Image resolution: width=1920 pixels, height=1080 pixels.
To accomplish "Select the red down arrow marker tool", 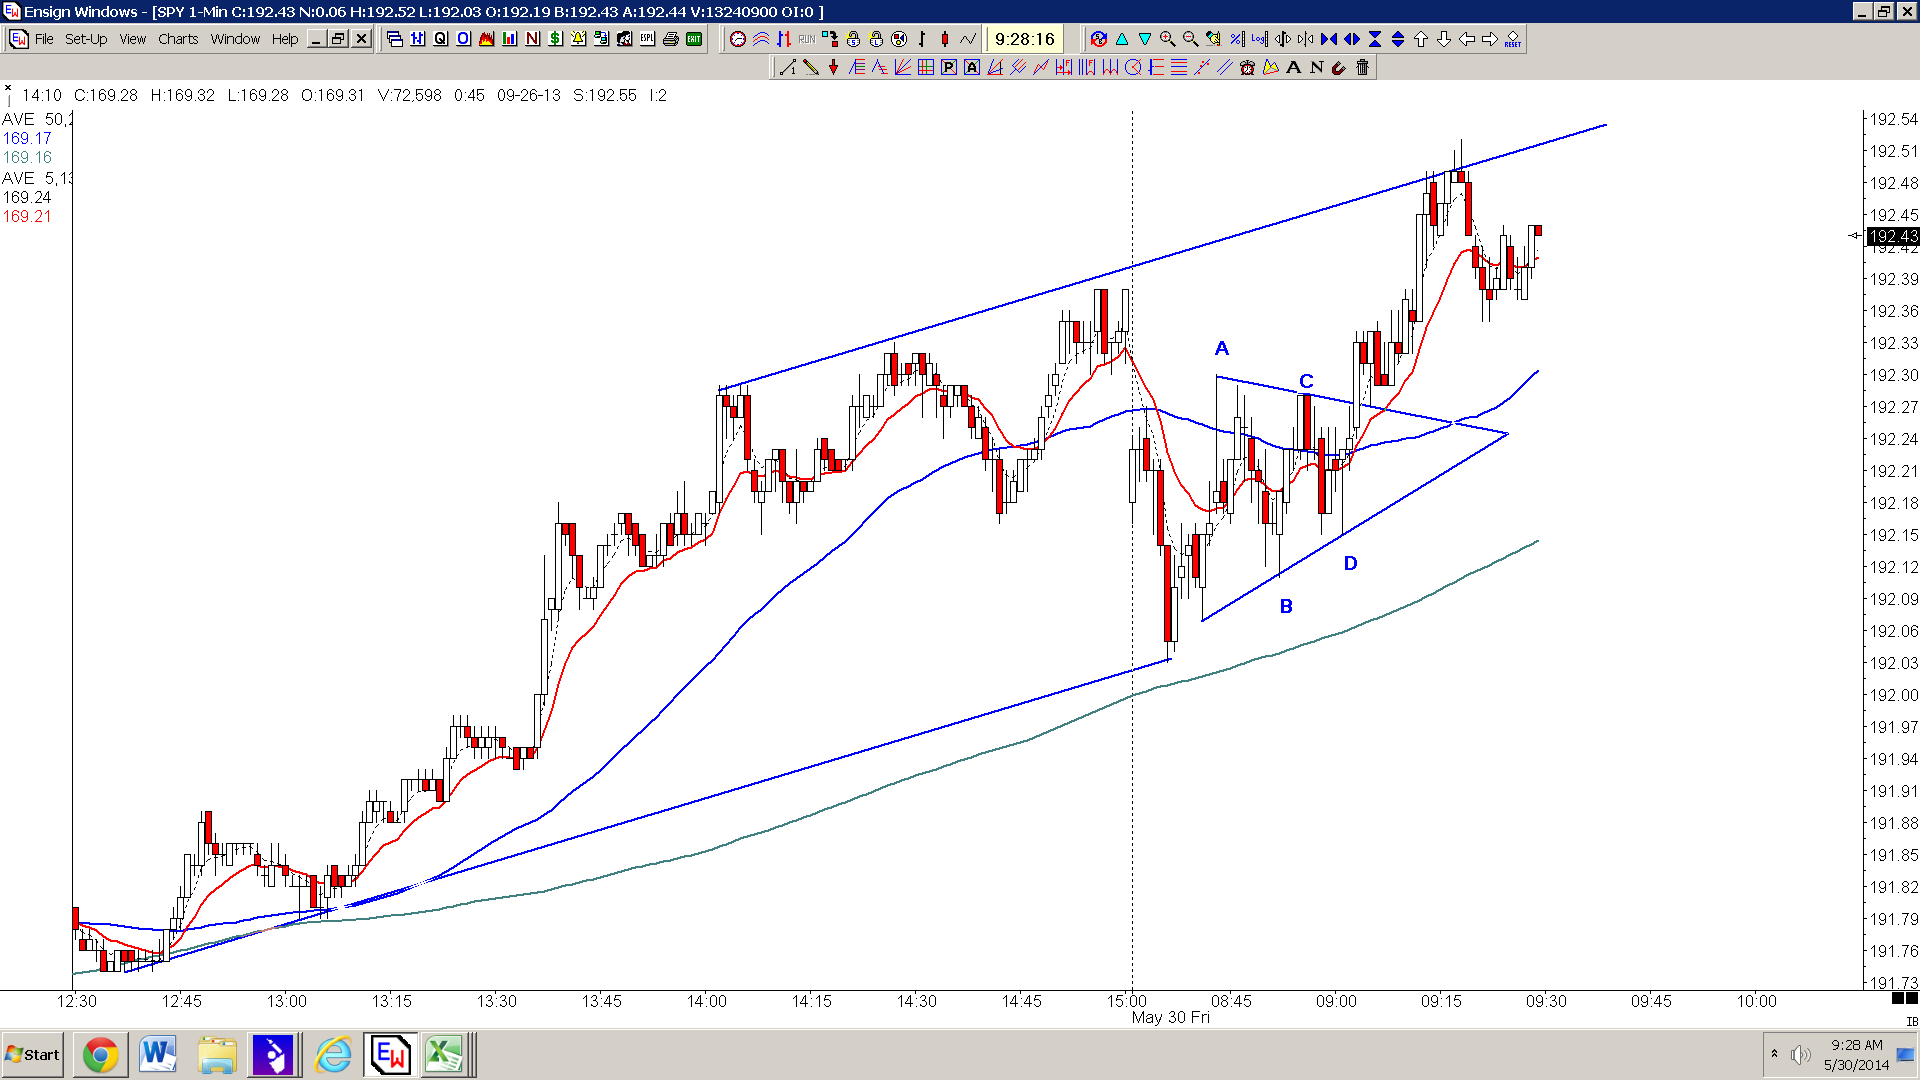I will (833, 67).
